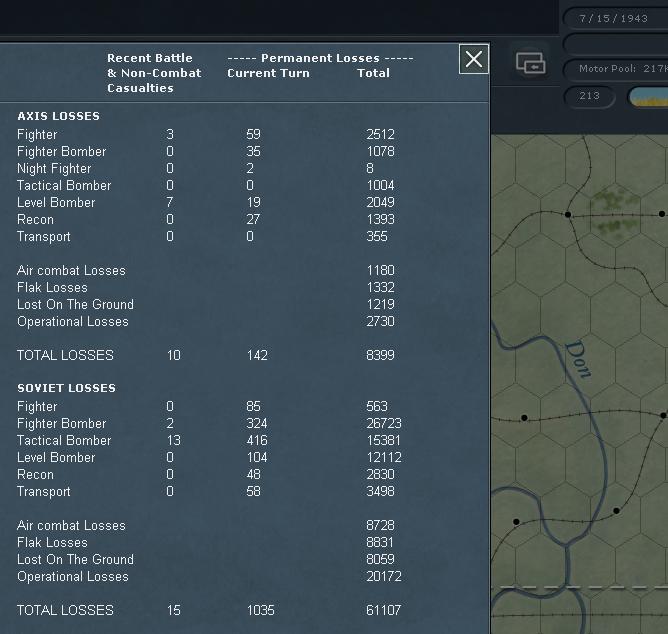
Task: Click Axis Fighter current turn 59
Action: (253, 134)
